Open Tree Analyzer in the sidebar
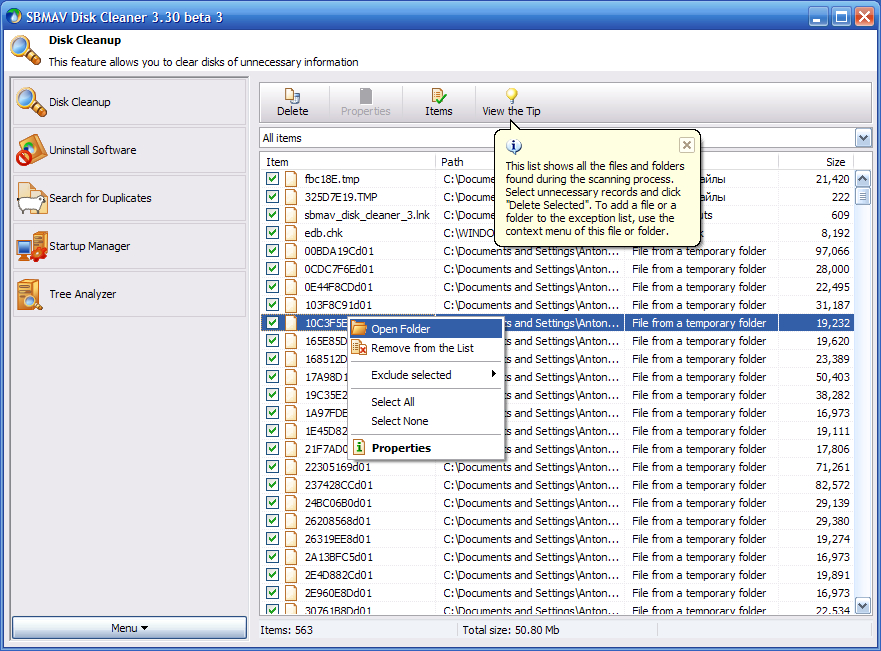The height and width of the screenshot is (651, 881). point(129,294)
